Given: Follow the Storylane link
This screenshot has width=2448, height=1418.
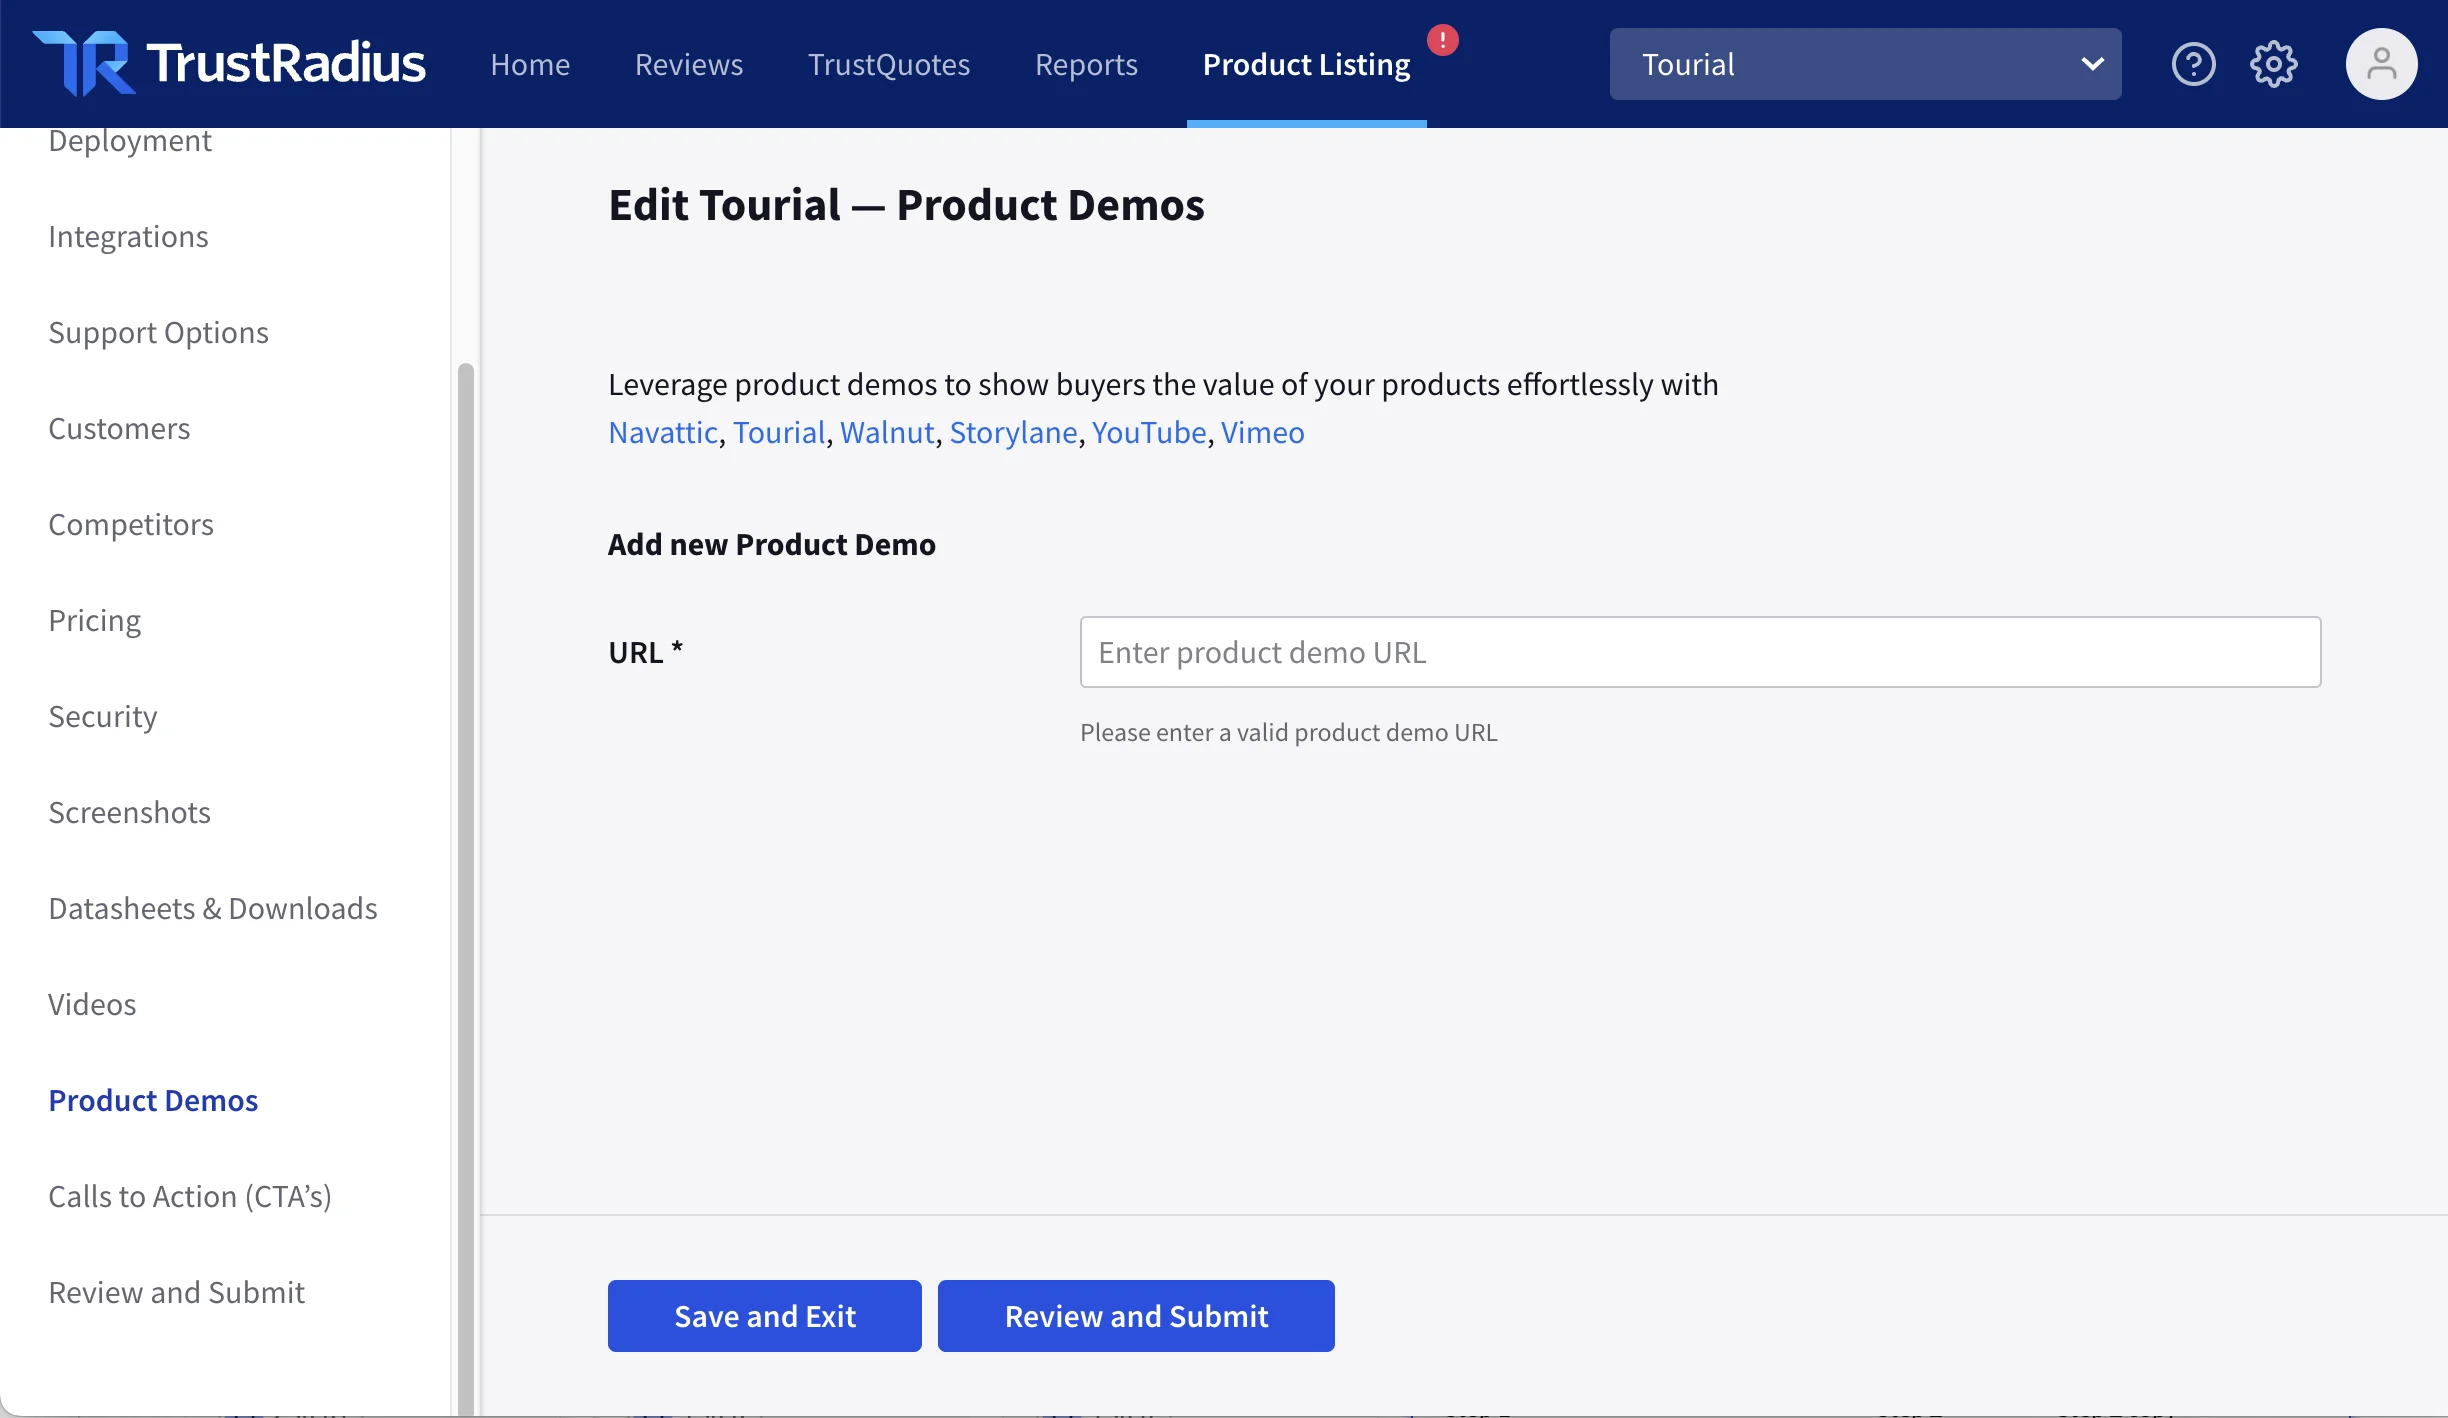Looking at the screenshot, I should 1013,432.
